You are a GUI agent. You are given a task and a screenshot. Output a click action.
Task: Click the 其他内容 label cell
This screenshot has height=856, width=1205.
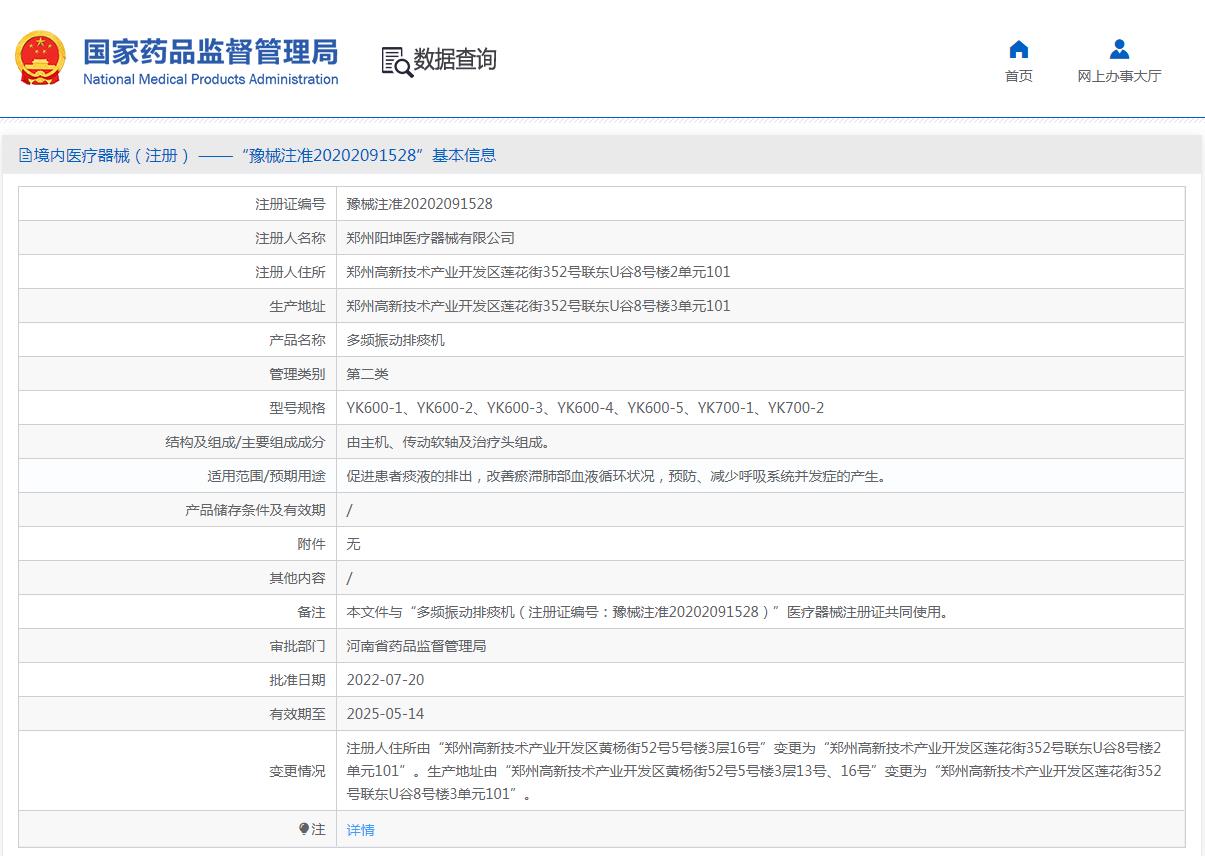pyautogui.click(x=177, y=578)
